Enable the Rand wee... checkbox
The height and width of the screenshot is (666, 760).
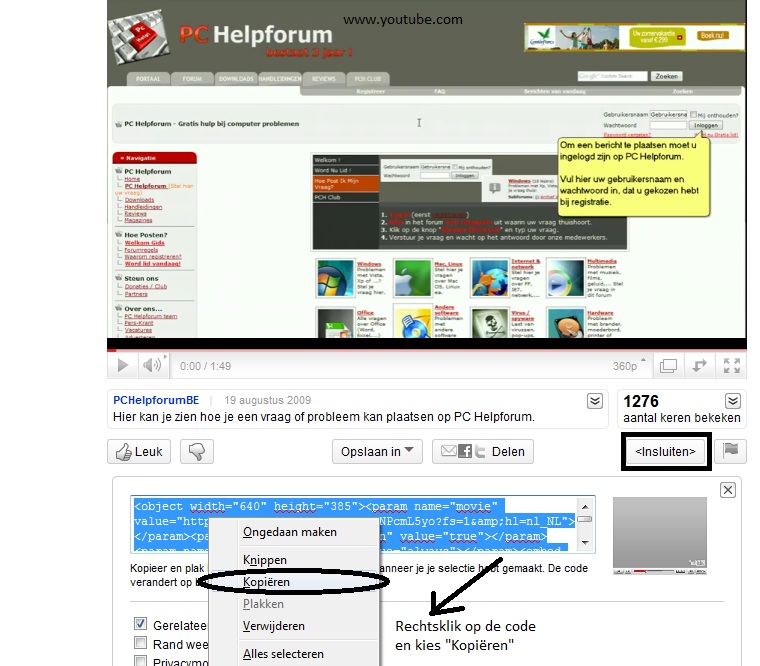point(140,643)
